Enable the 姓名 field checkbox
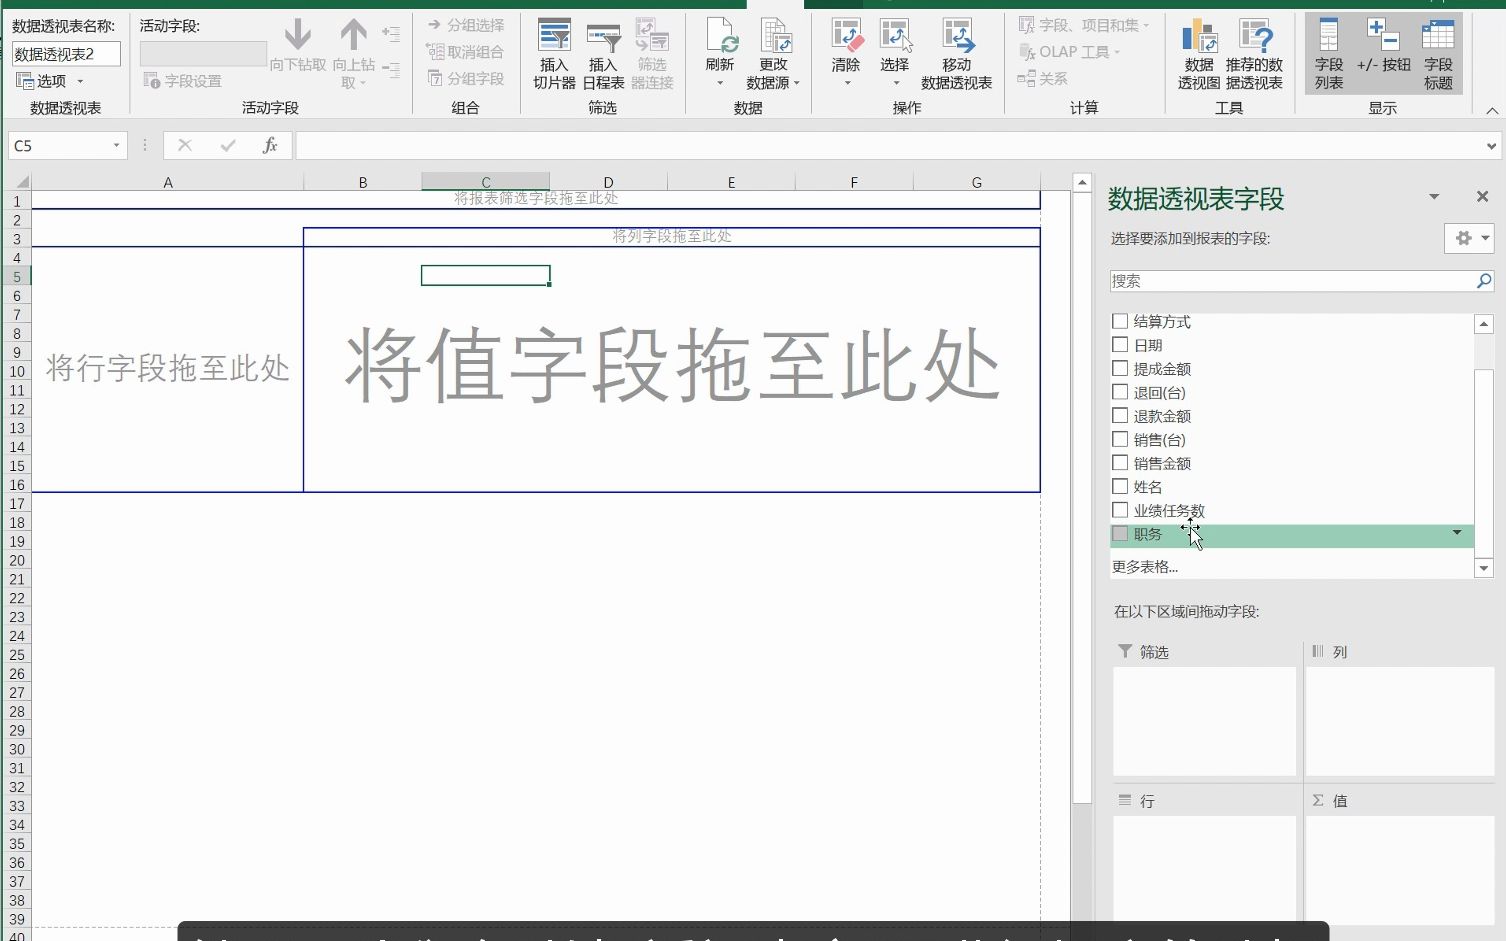The height and width of the screenshot is (941, 1506). [1119, 486]
